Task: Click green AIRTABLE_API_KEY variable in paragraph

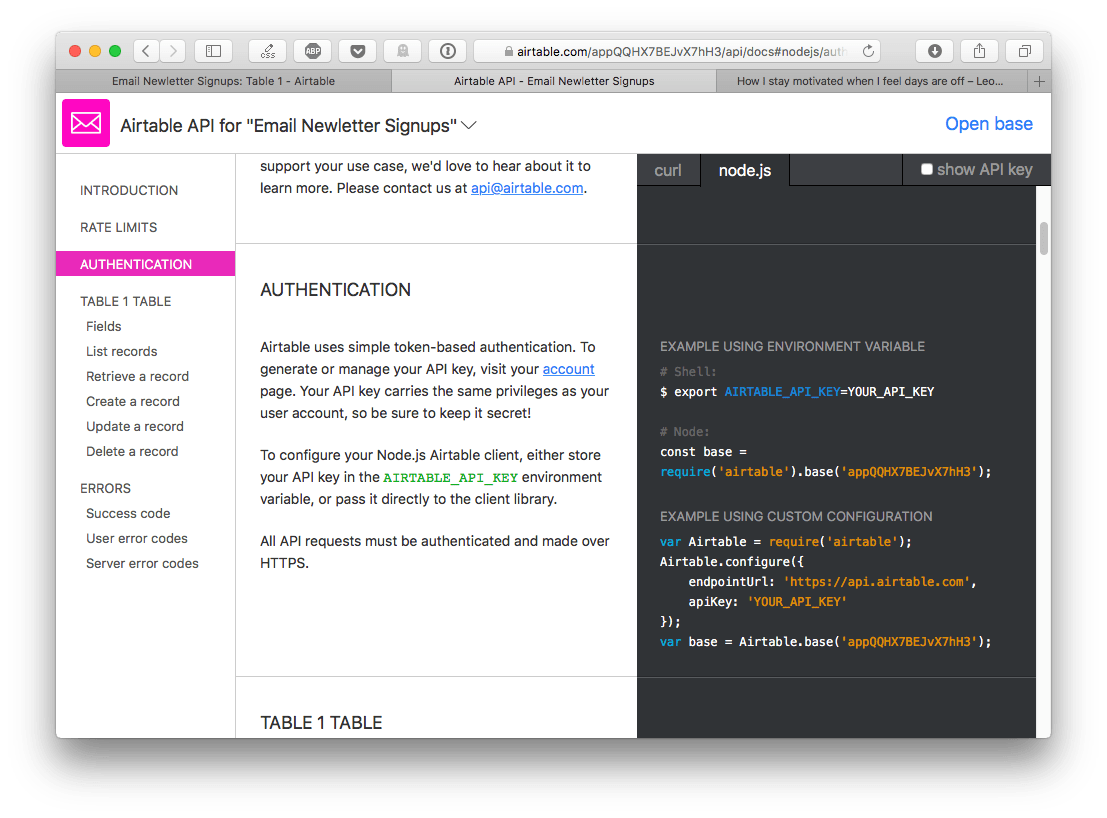Action: pyautogui.click(x=450, y=478)
